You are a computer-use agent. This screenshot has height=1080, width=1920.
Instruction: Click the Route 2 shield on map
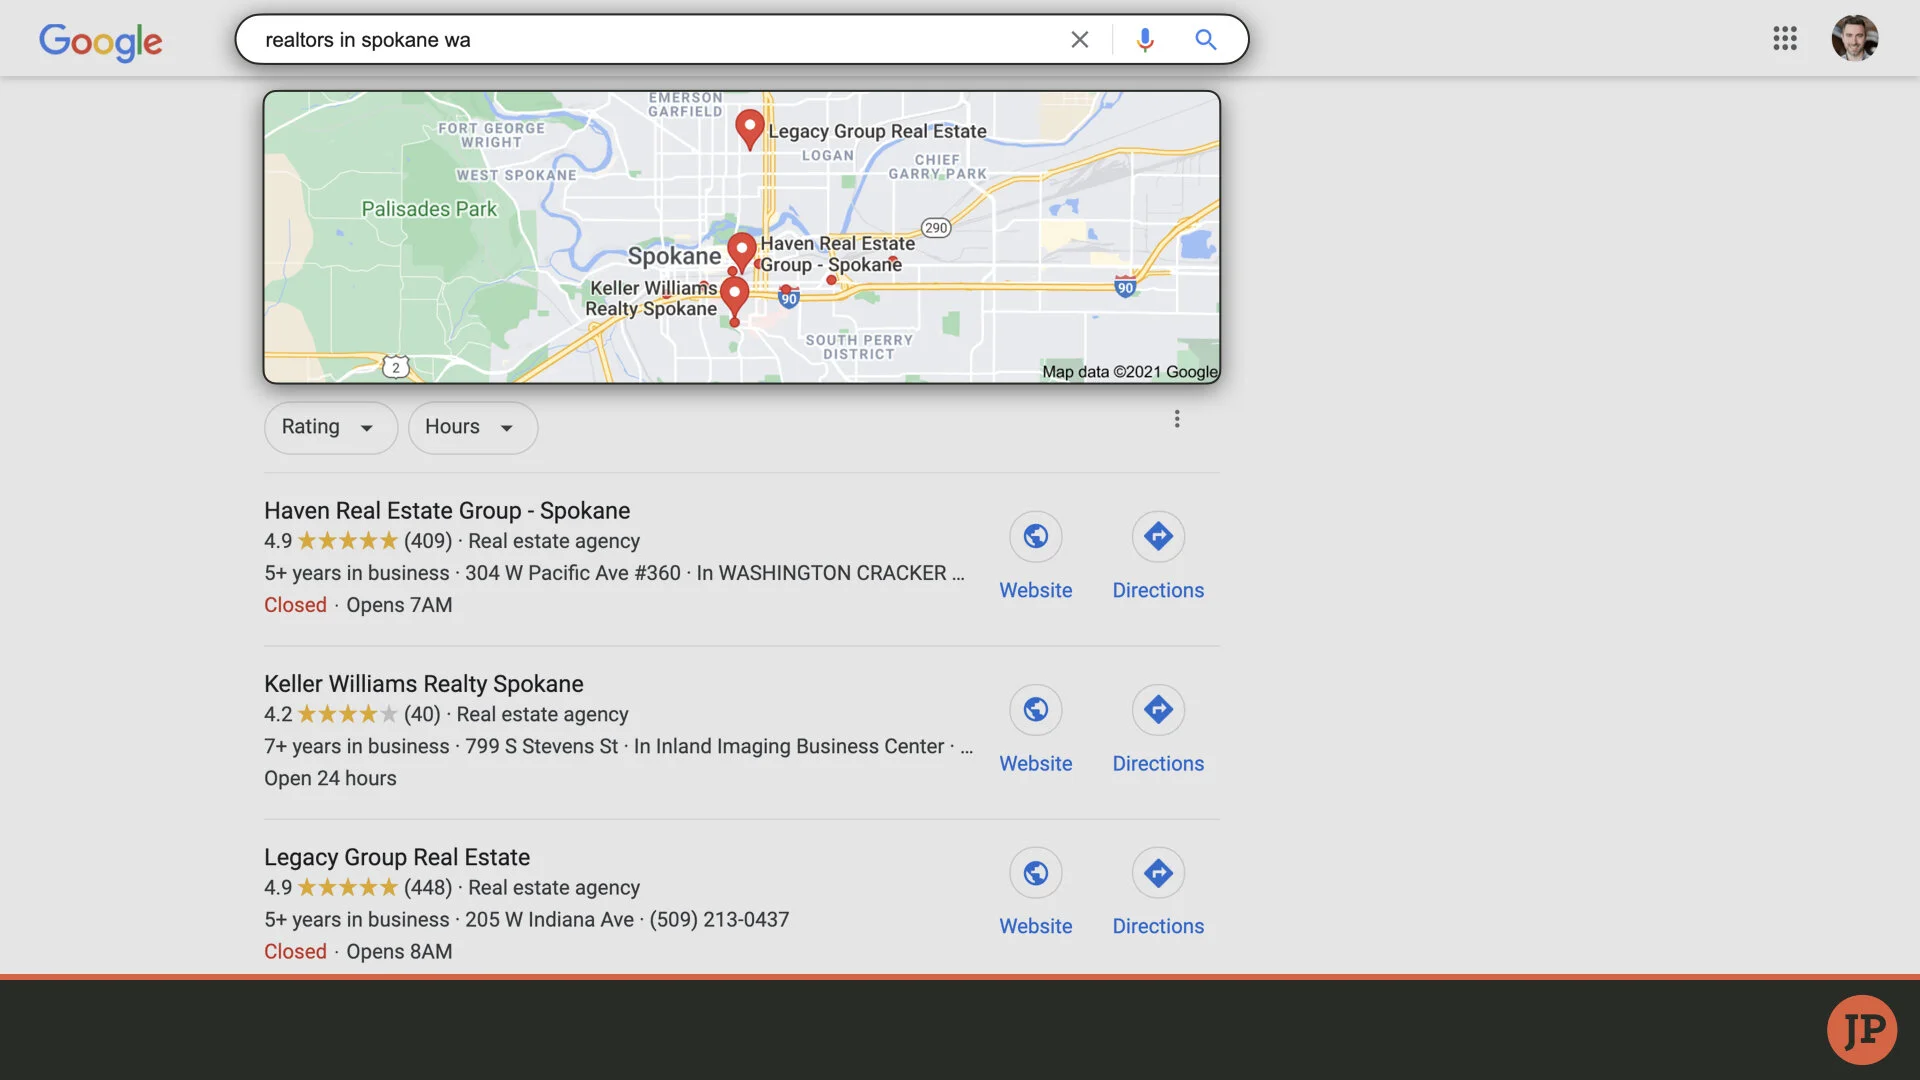396,367
